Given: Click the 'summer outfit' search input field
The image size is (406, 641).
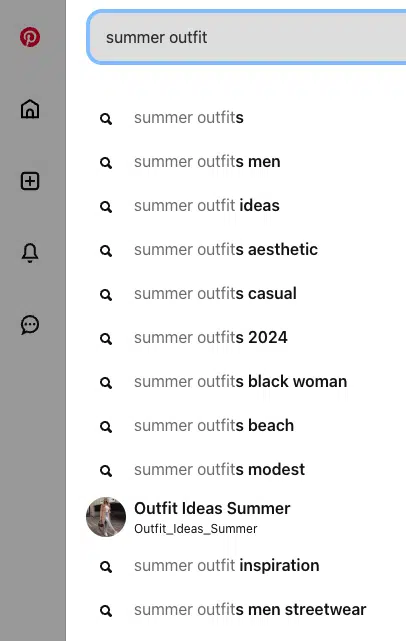Looking at the screenshot, I should click(x=247, y=37).
